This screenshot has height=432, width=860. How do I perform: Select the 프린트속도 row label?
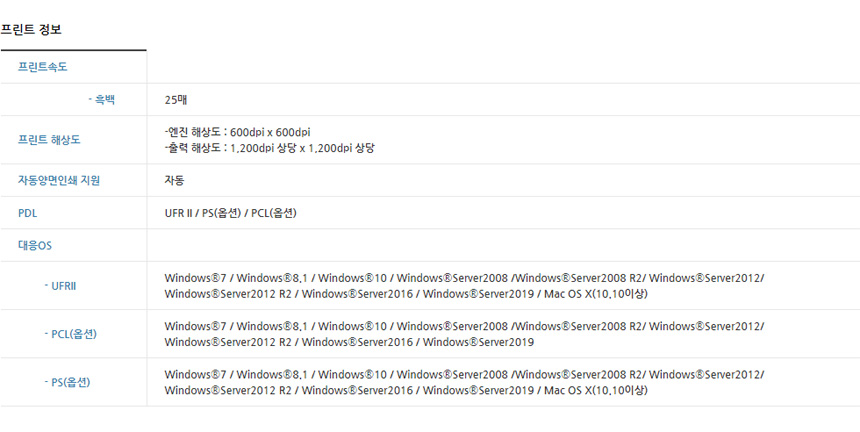[x=43, y=67]
